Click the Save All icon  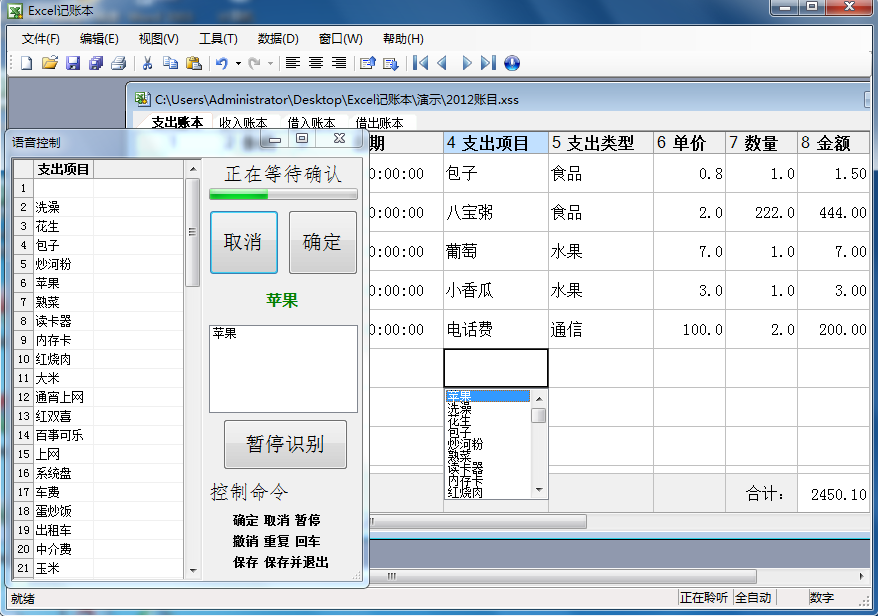[96, 63]
